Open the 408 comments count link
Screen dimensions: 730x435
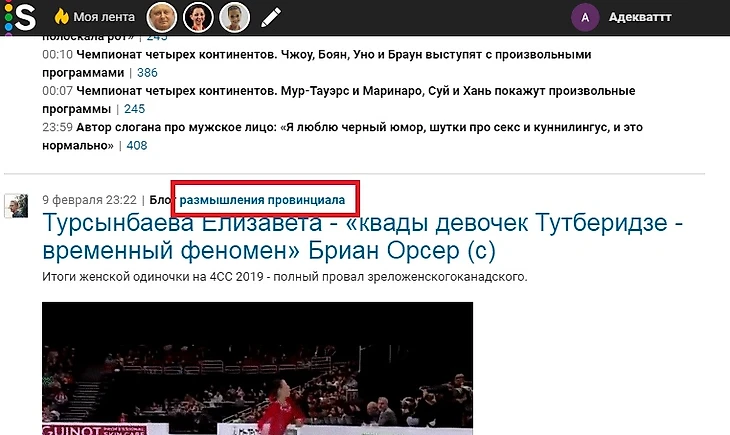(x=137, y=145)
